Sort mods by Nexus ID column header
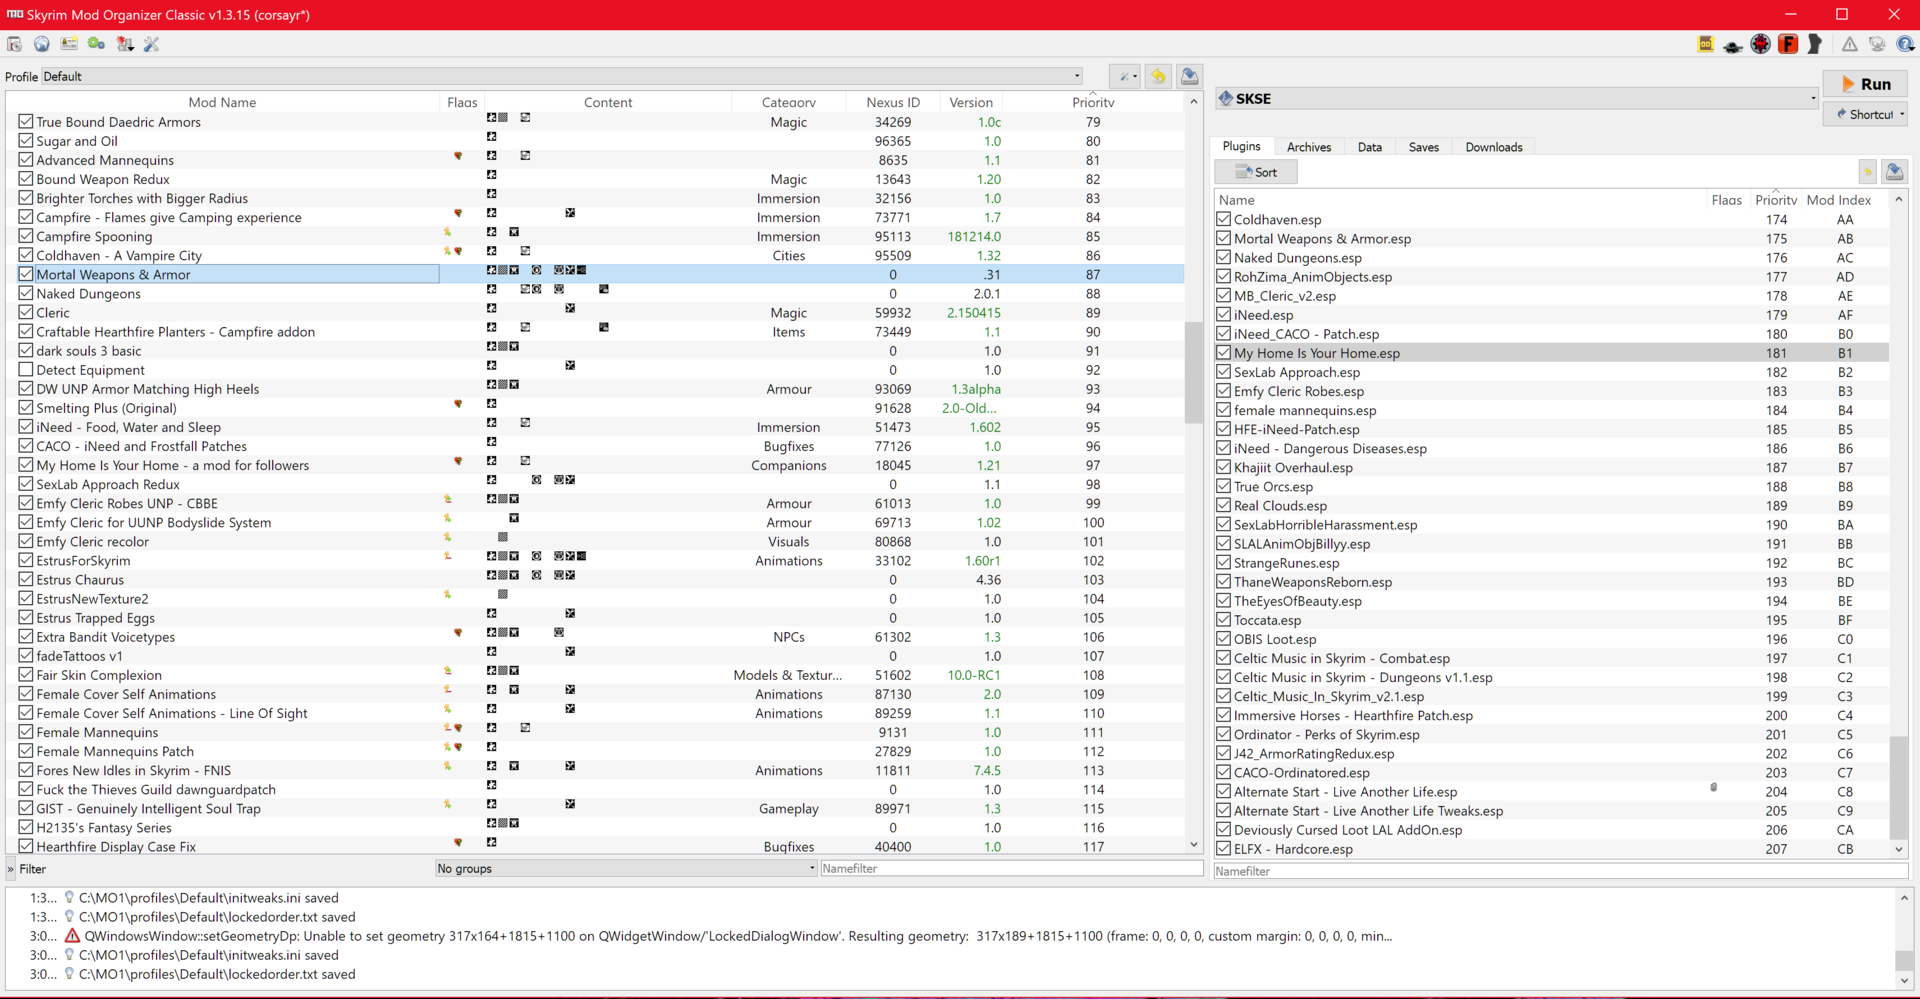This screenshot has height=999, width=1920. click(893, 102)
